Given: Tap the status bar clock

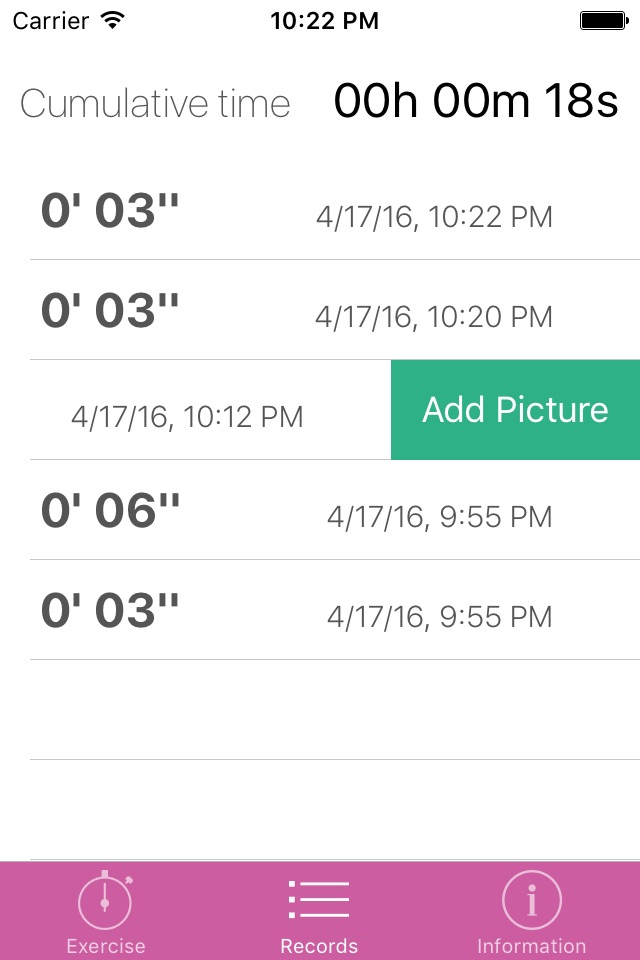Looking at the screenshot, I should (x=324, y=20).
